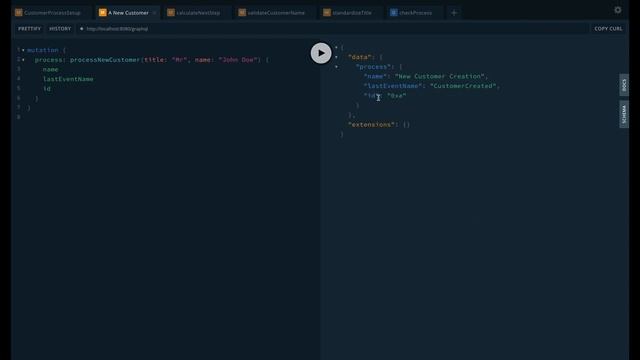Click the mutation keyword in the editor
Screen dimensions: 640x360
43,50
